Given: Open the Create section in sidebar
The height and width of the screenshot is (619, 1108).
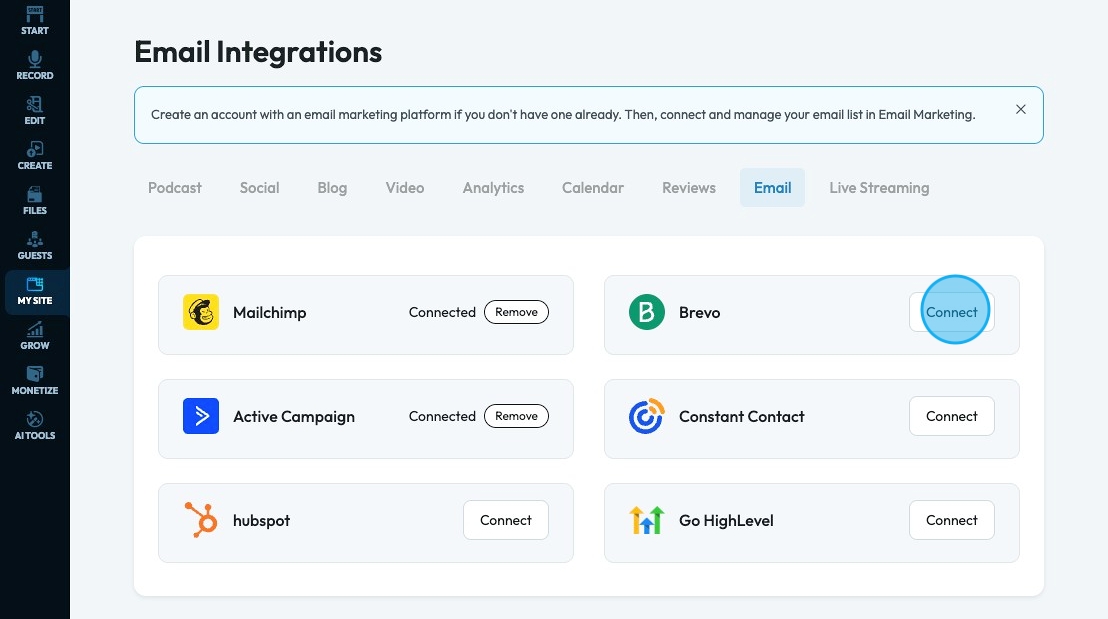Looking at the screenshot, I should click(35, 156).
